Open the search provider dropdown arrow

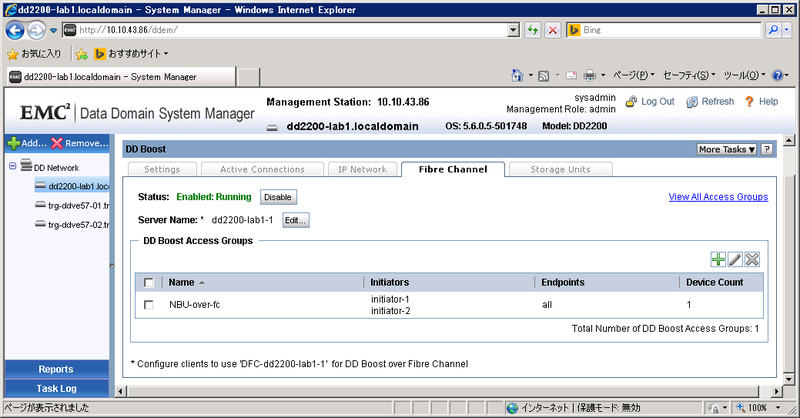click(786, 30)
